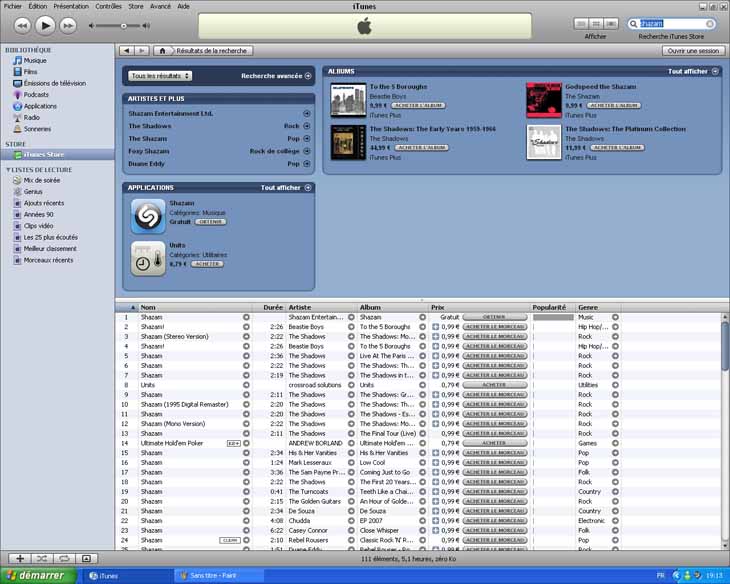Open the Édition menu

38,6
